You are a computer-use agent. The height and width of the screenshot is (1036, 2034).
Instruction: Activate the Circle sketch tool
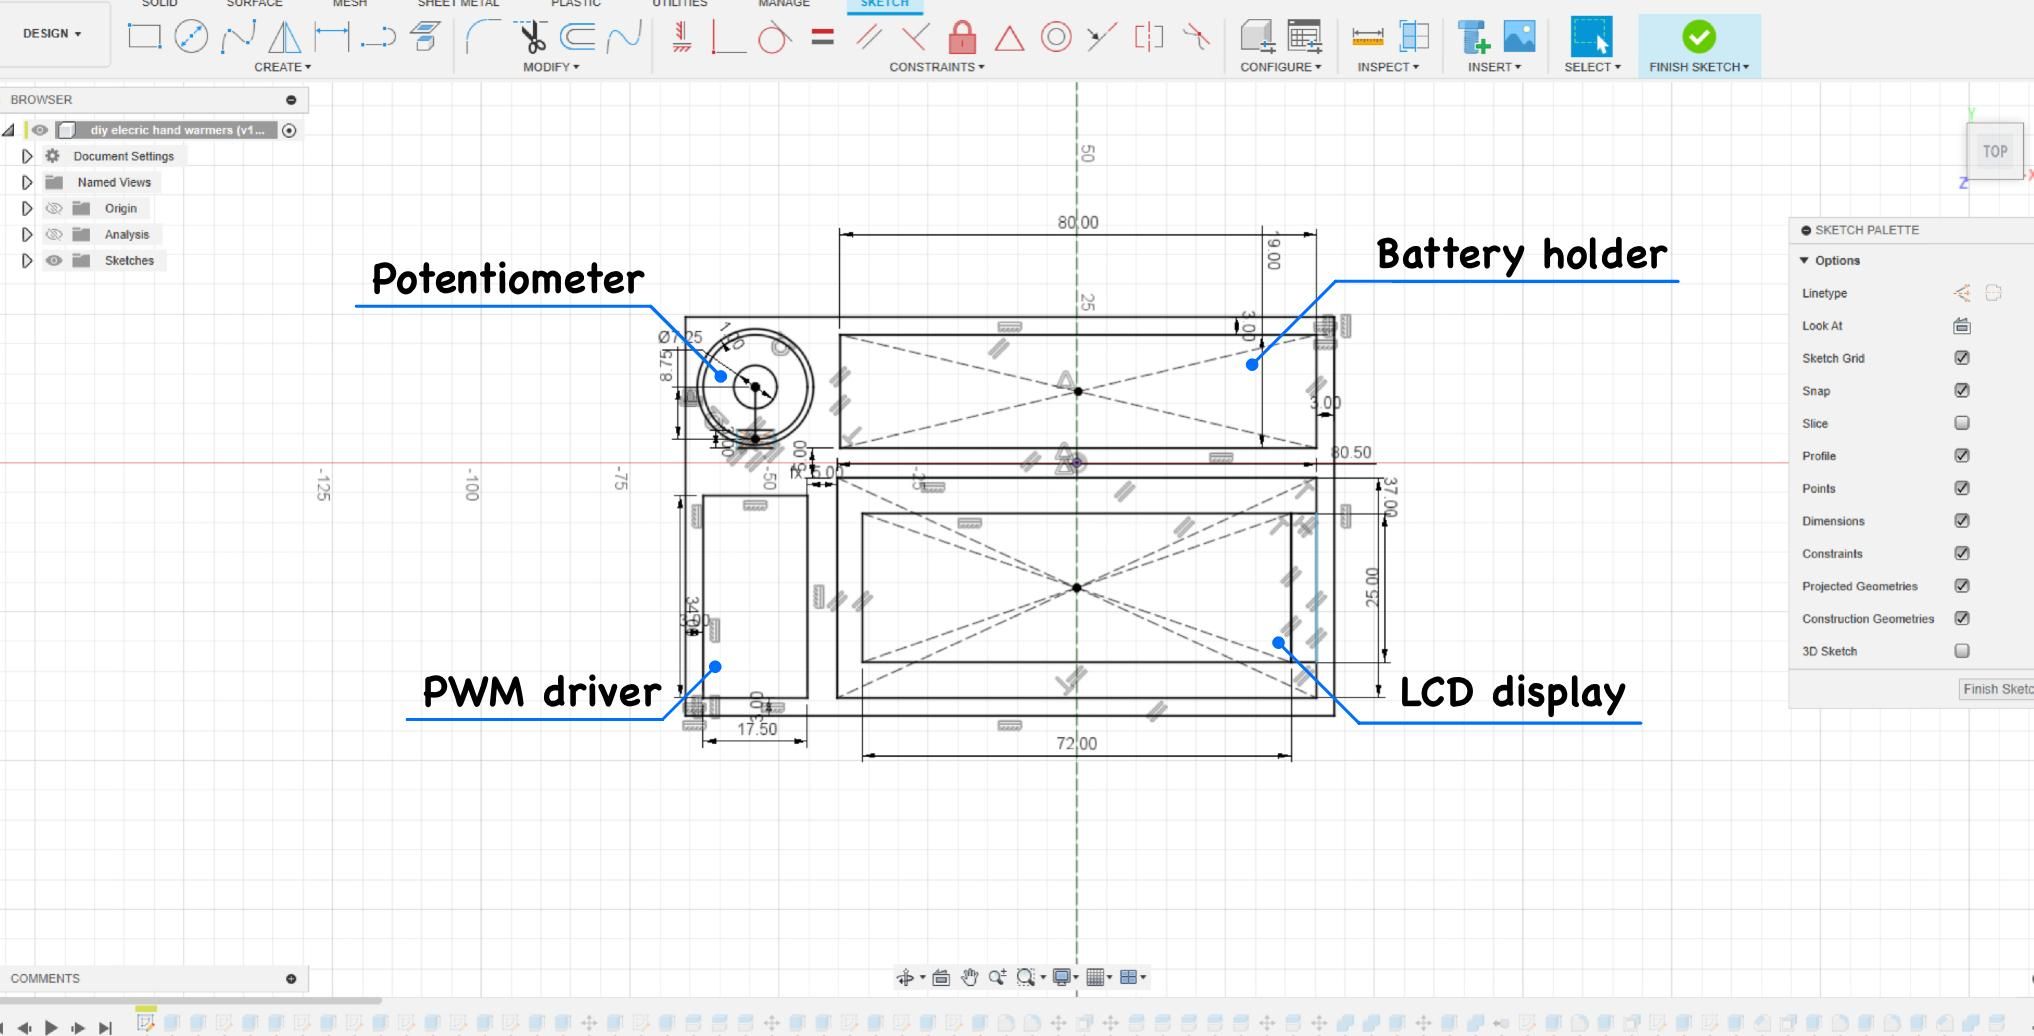(x=191, y=37)
